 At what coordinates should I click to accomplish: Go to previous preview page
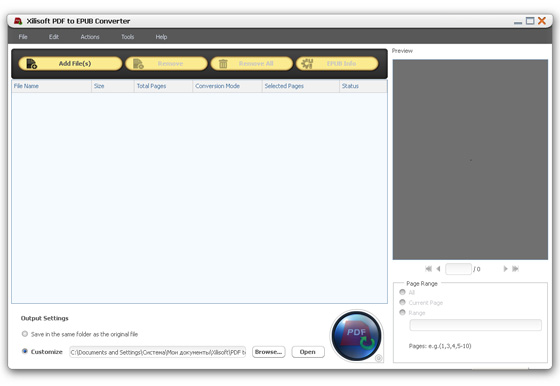coord(438,269)
